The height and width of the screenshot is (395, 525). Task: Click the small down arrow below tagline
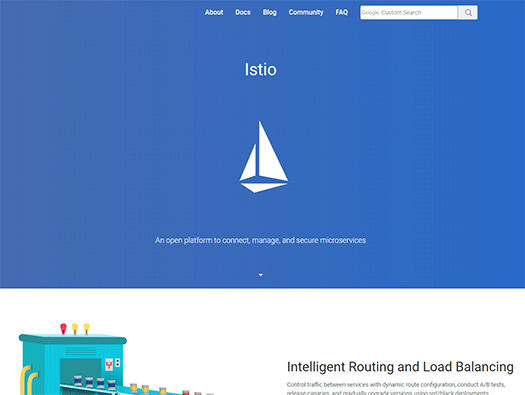(x=260, y=275)
